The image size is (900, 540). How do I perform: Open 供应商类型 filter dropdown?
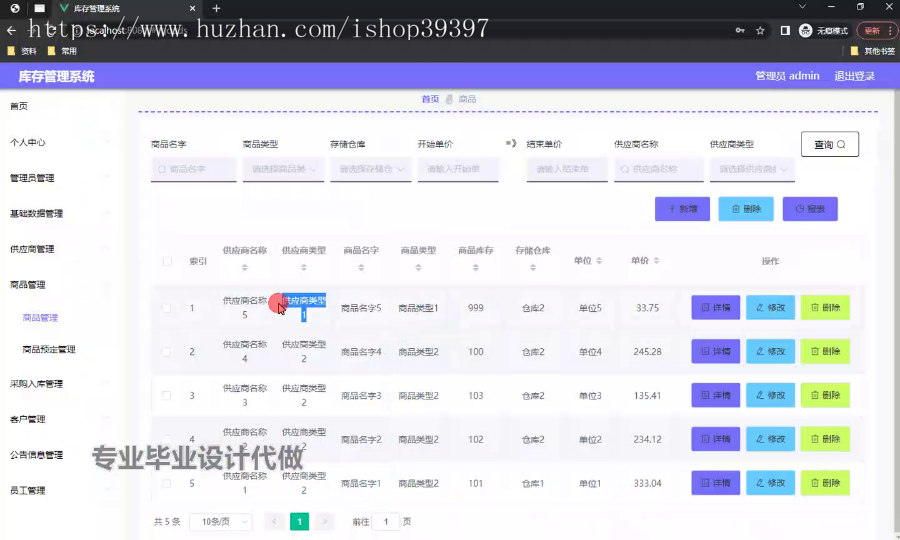[752, 169]
